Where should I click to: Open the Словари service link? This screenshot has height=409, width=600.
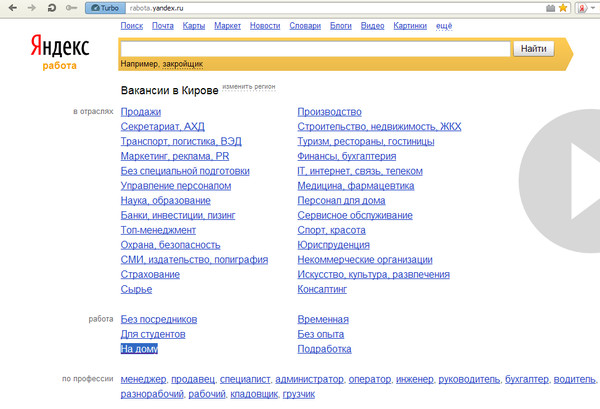pyautogui.click(x=305, y=26)
